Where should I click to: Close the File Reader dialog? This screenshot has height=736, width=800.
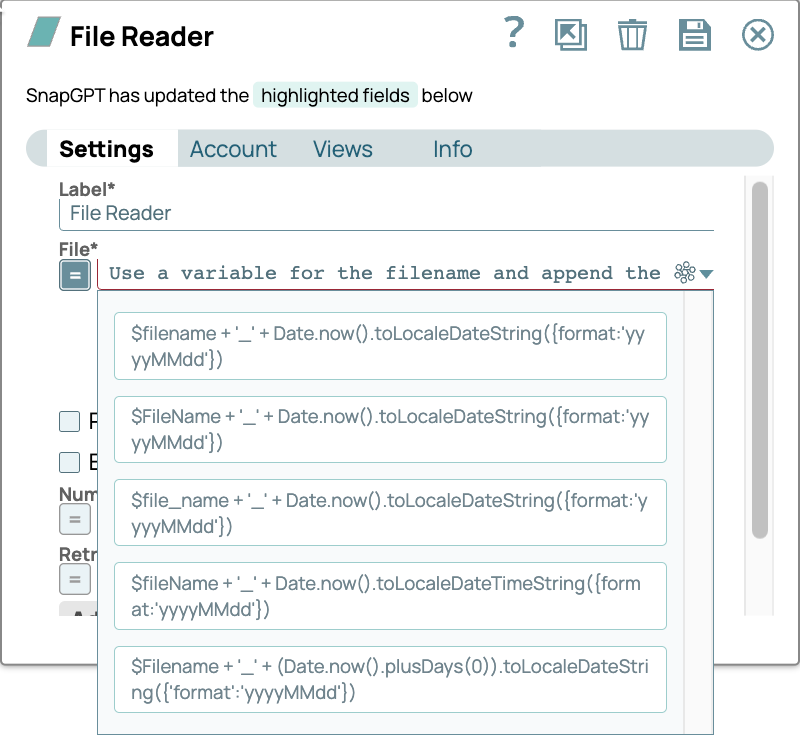pyautogui.click(x=758, y=36)
